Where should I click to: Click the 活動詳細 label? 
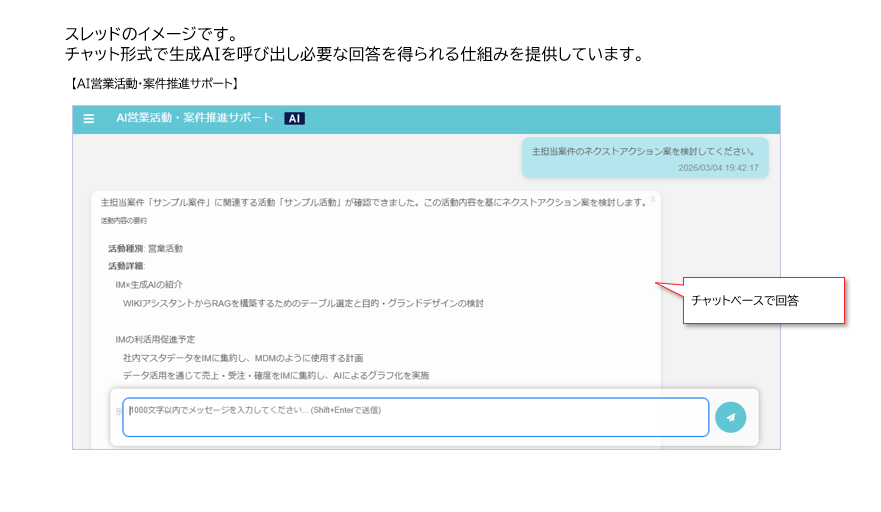pos(126,266)
